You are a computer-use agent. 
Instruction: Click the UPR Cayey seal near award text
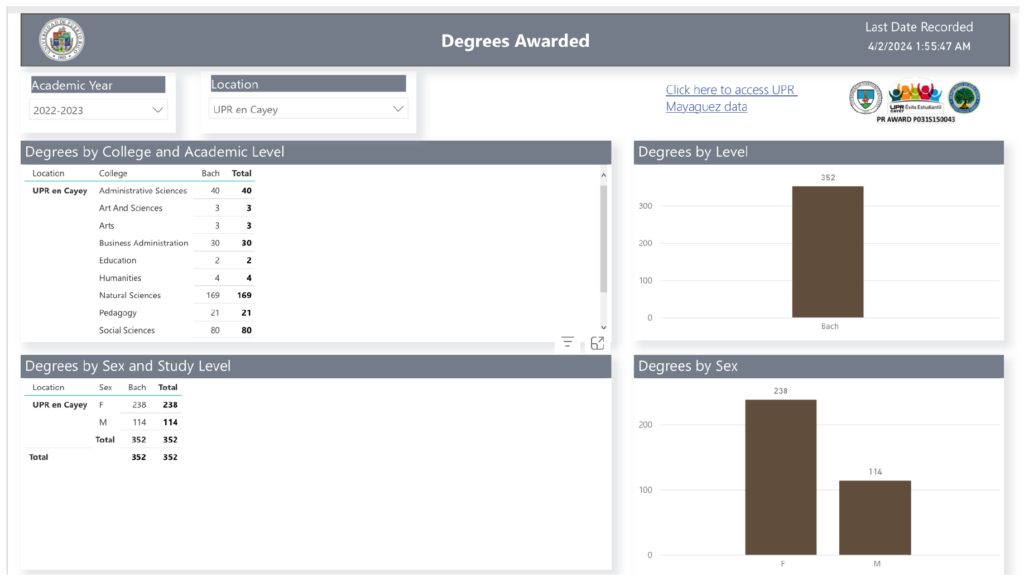(x=865, y=98)
